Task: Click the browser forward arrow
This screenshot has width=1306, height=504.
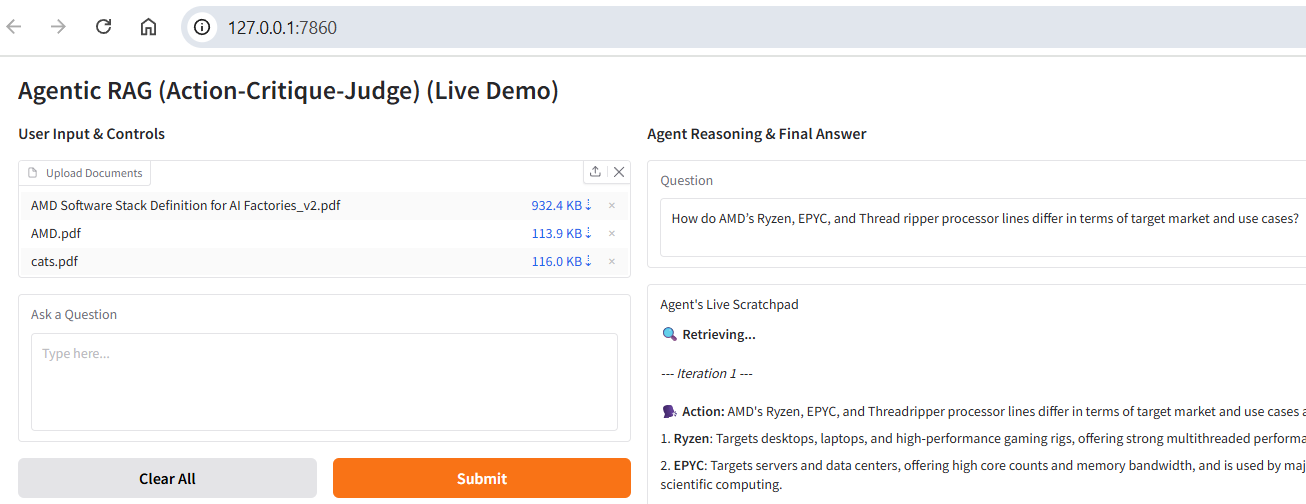Action: click(x=58, y=27)
